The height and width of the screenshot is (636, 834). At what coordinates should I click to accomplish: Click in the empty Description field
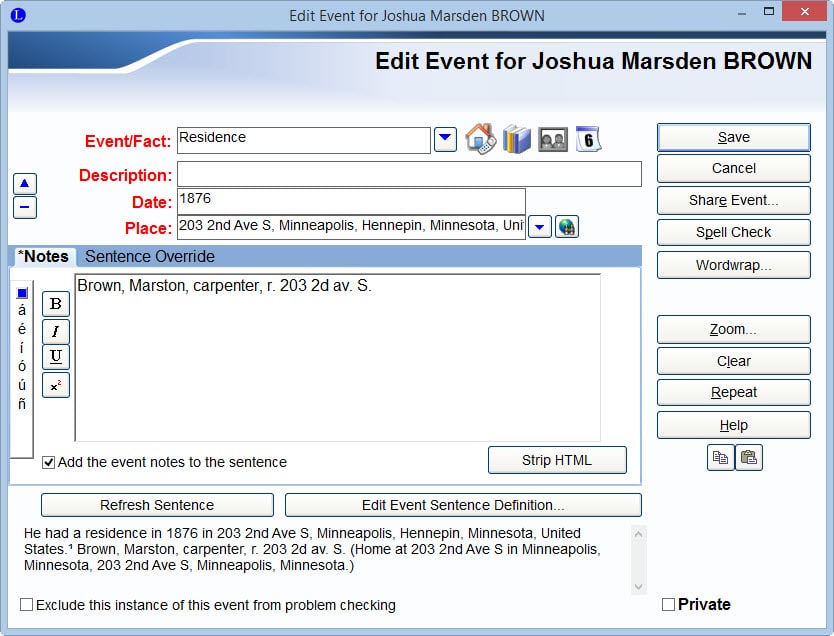(x=409, y=174)
